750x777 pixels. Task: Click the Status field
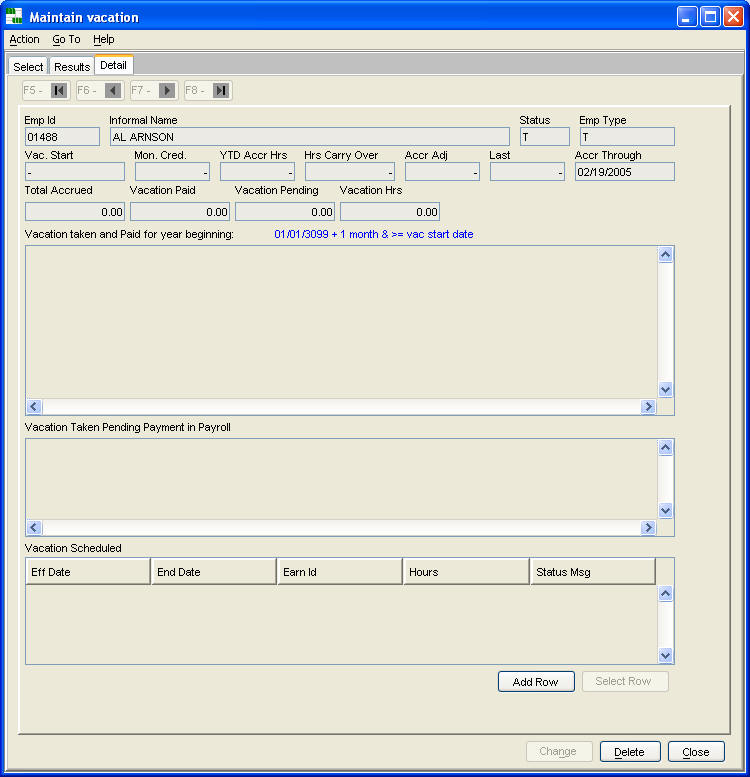click(544, 137)
